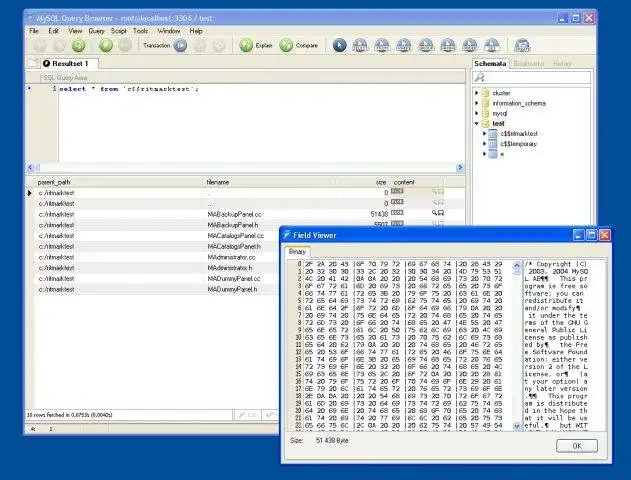Click scroll-up arrow in Field Viewer hex pane
The width and height of the screenshot is (631, 480).
(x=517, y=265)
